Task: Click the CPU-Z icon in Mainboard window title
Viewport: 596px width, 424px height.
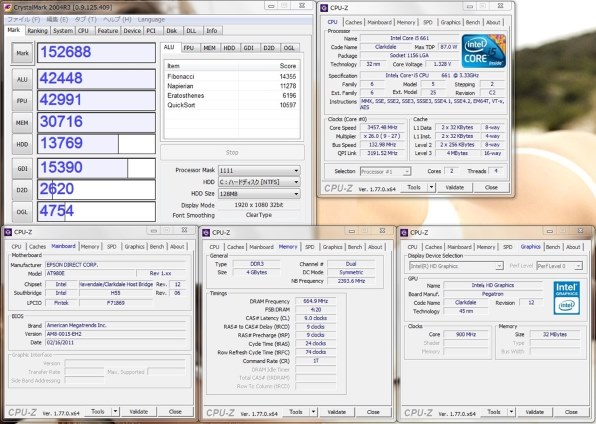Action: click(8, 232)
